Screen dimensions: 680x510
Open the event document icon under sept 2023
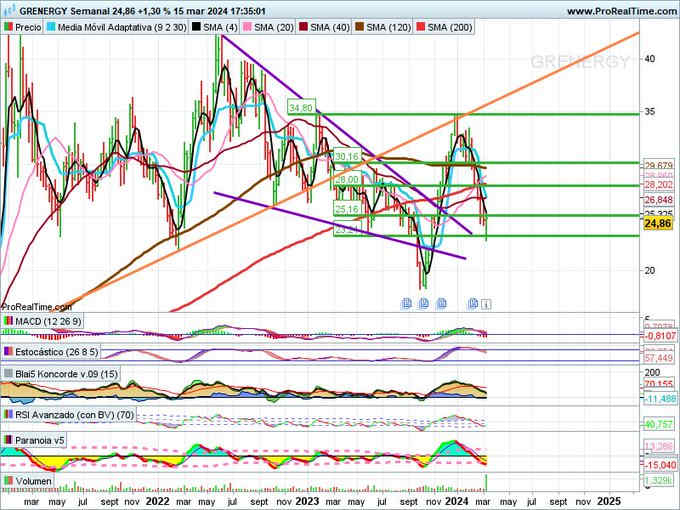(x=406, y=304)
